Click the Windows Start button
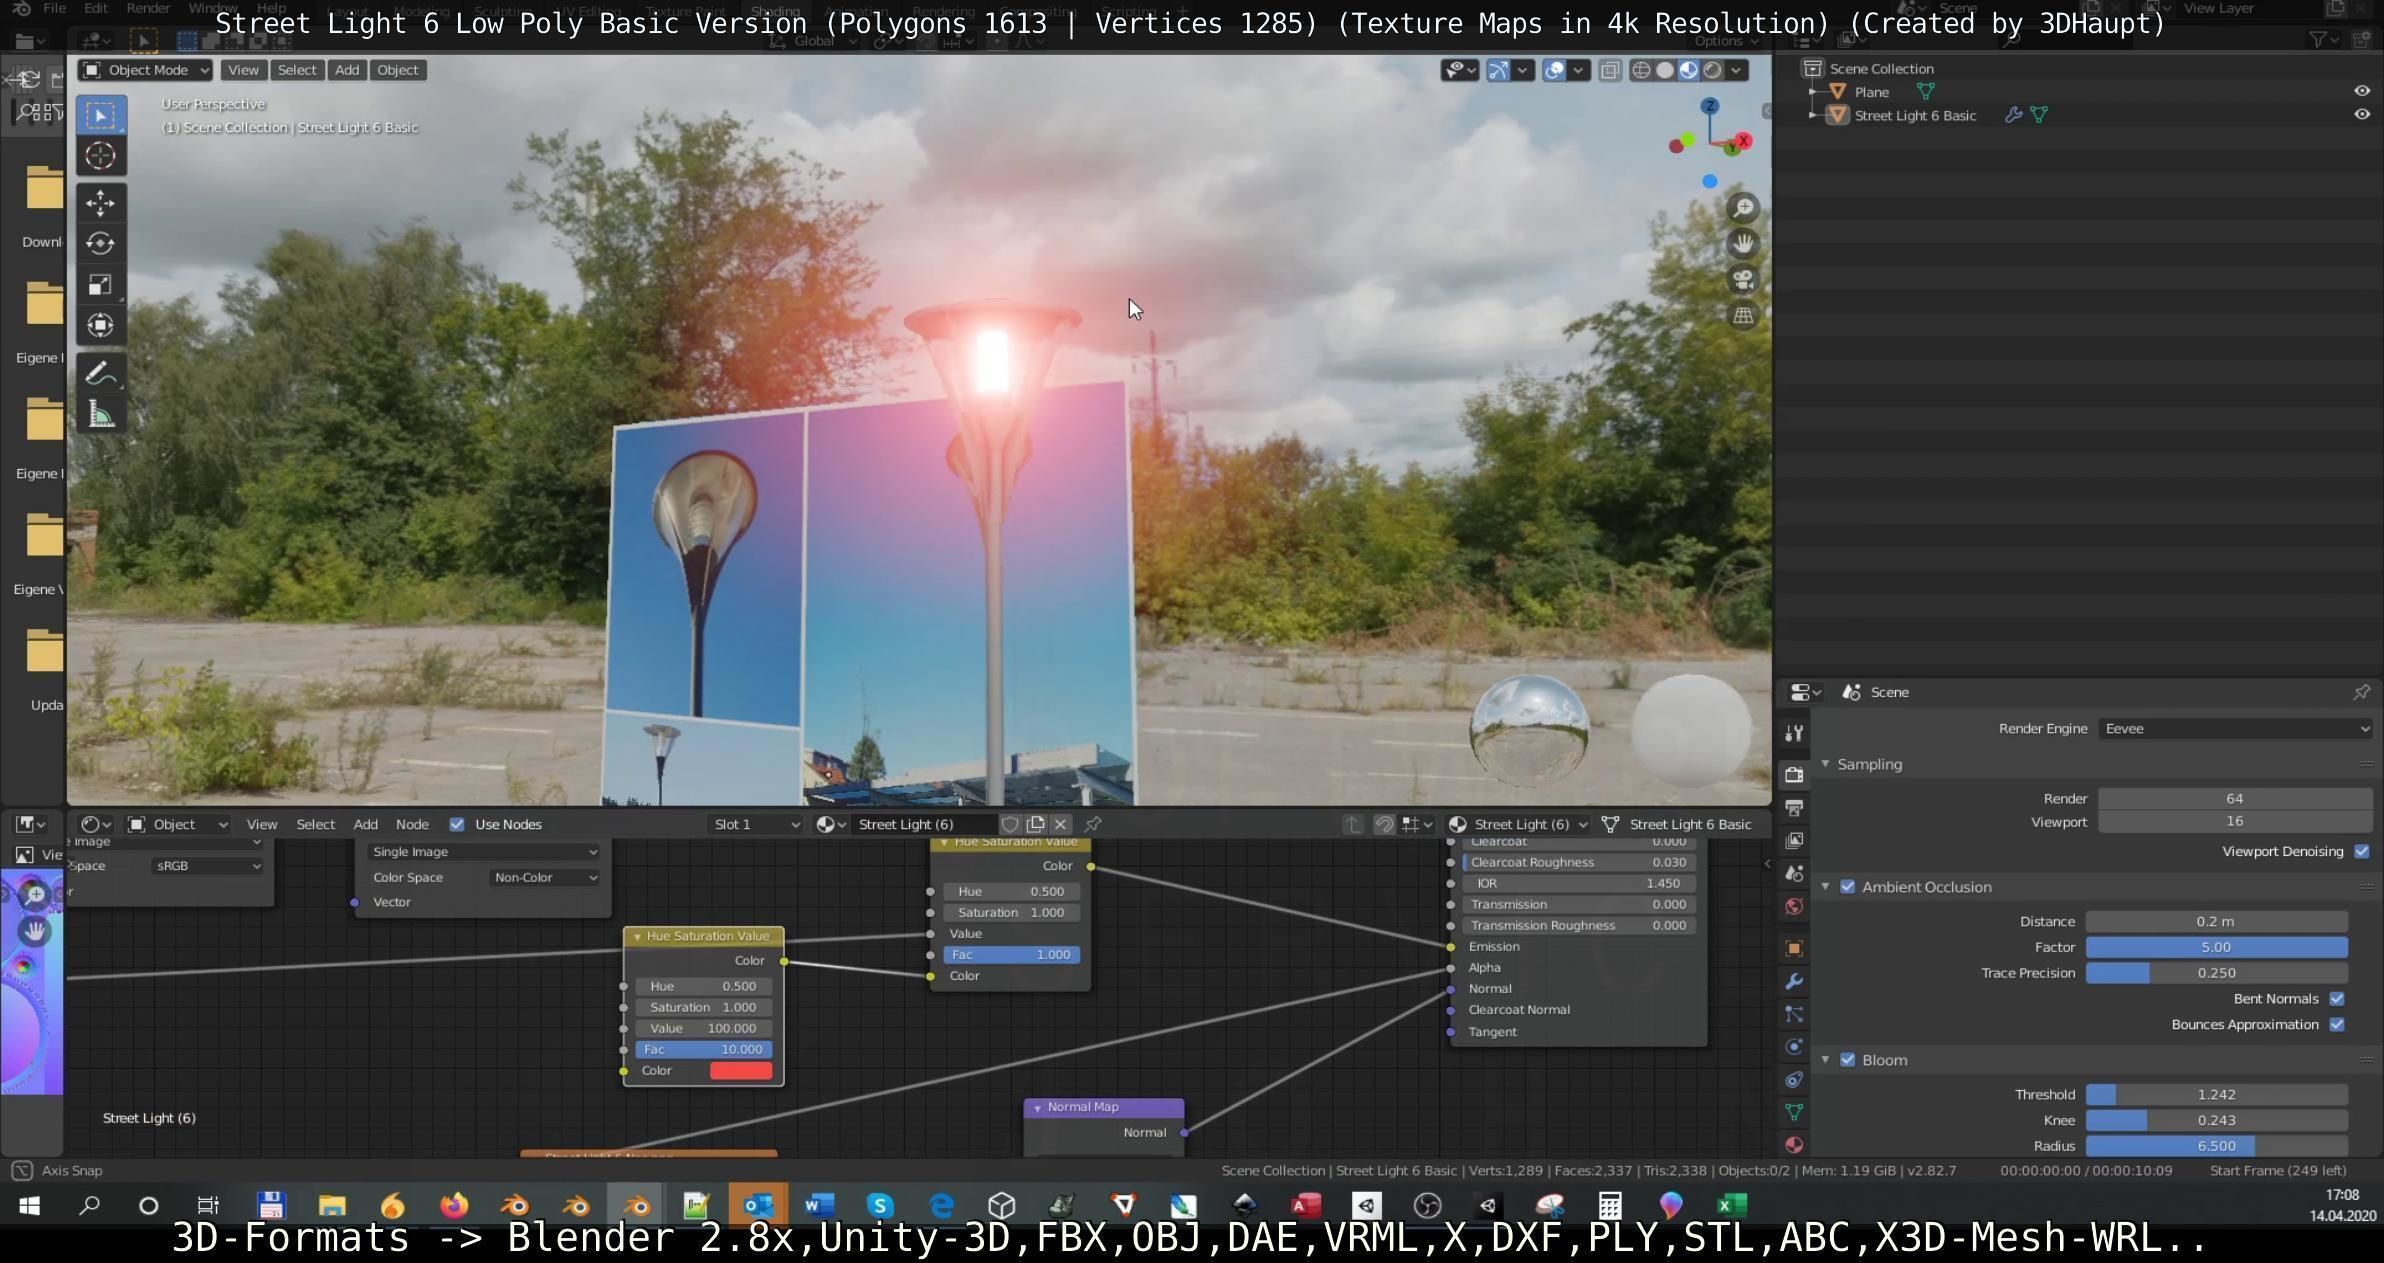 pyautogui.click(x=29, y=1205)
